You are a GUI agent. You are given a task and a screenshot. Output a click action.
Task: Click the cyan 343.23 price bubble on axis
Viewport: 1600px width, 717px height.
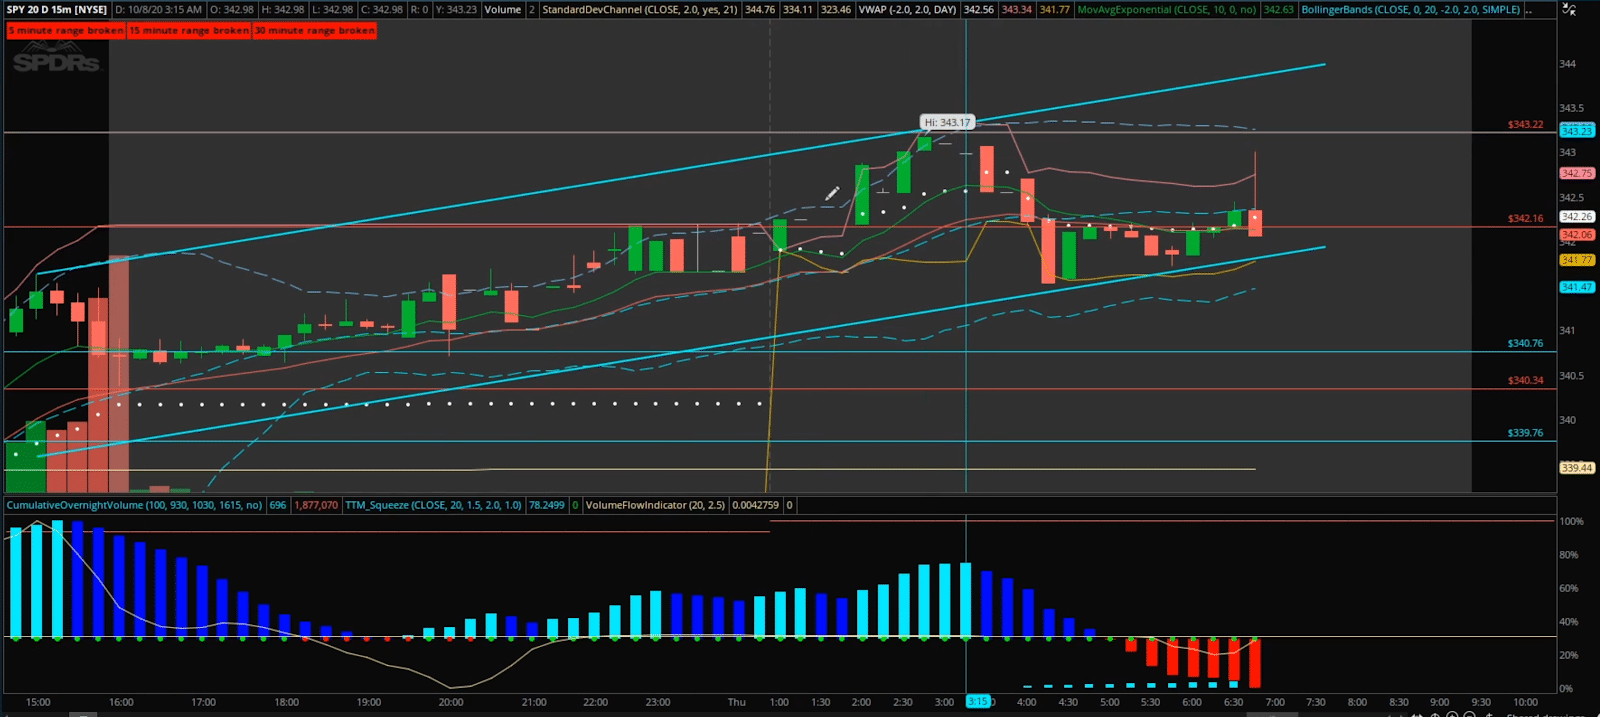pyautogui.click(x=1577, y=131)
